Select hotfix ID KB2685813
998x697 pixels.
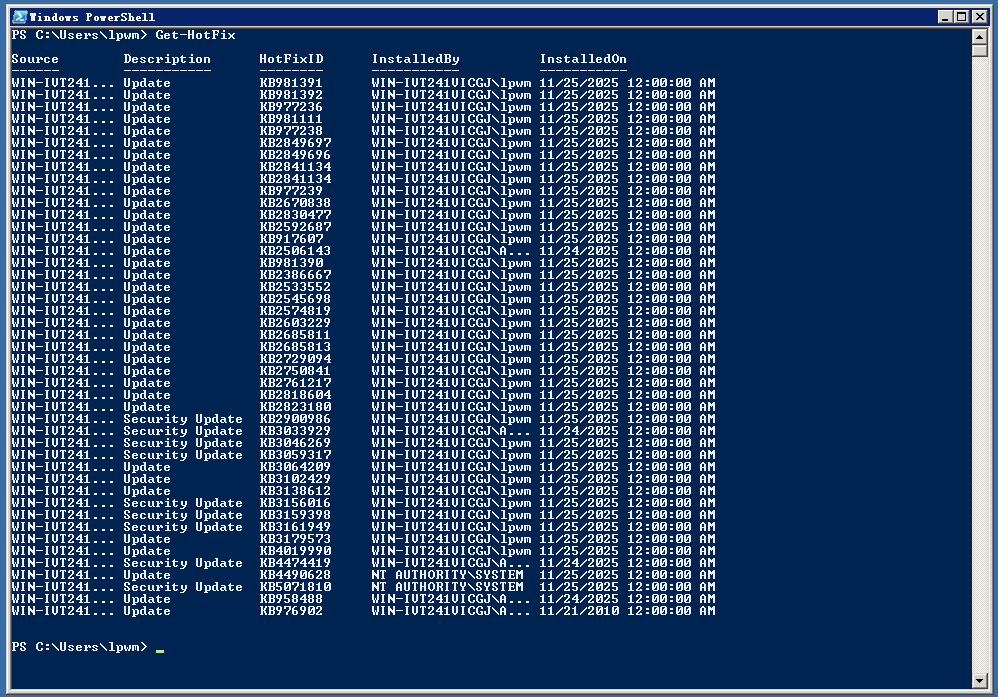tap(295, 347)
